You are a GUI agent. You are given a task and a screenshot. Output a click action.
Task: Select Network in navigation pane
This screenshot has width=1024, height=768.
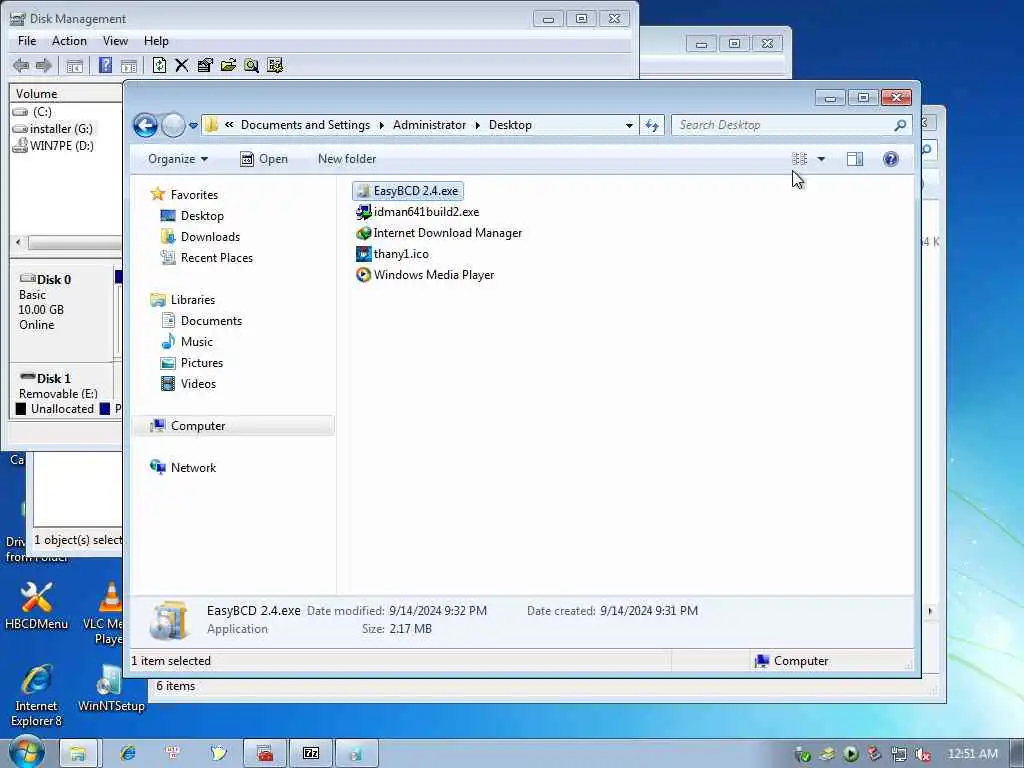pyautogui.click(x=183, y=468)
